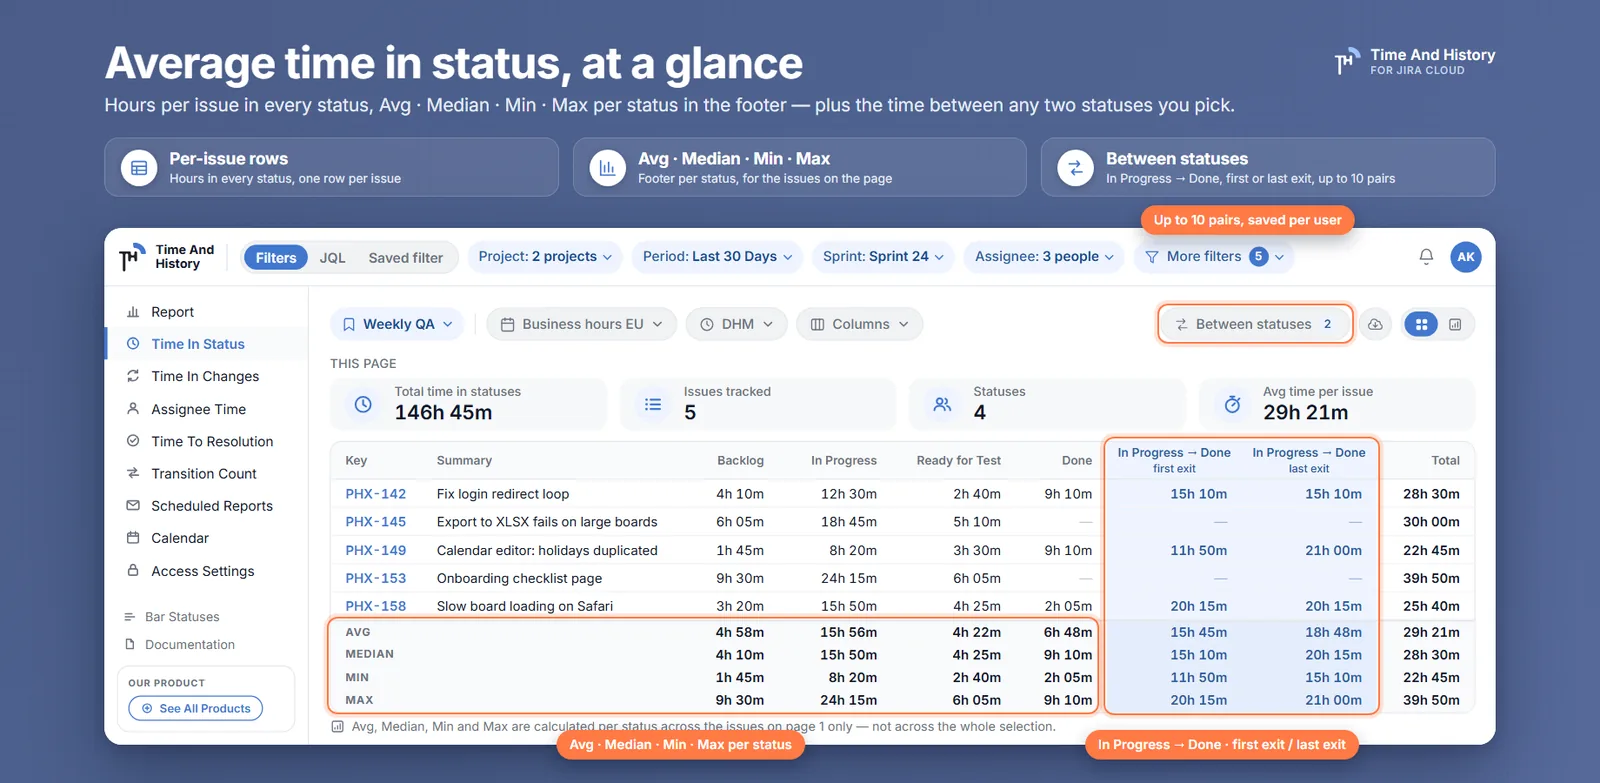Expand More filters dropdown
Screen dimensions: 1600x783
coord(1214,257)
